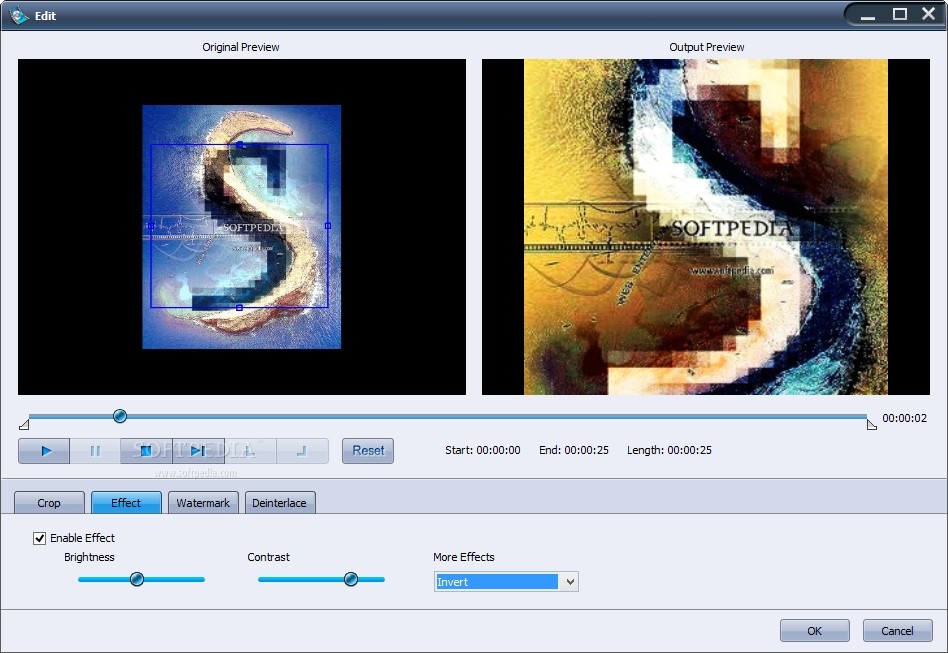The width and height of the screenshot is (948, 653).
Task: Click the top crop handle in Original Preview
Action: click(240, 145)
